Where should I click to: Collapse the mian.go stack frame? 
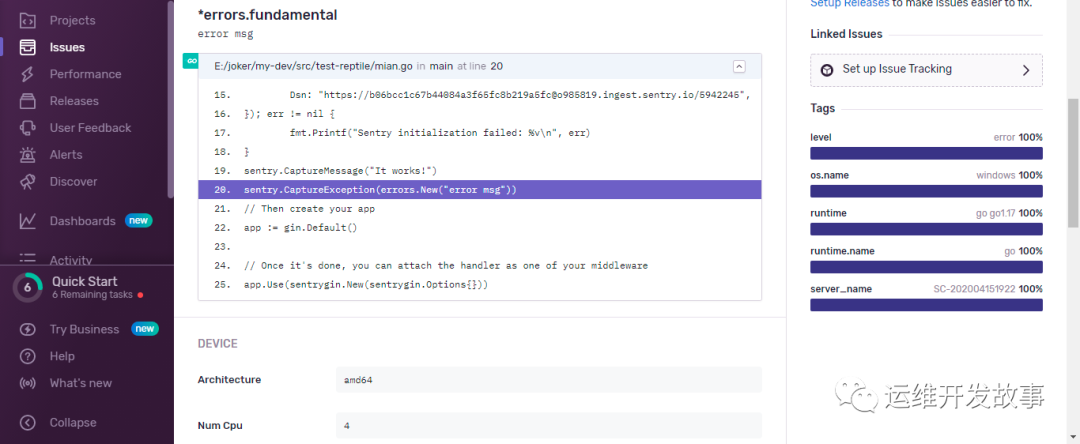(739, 66)
